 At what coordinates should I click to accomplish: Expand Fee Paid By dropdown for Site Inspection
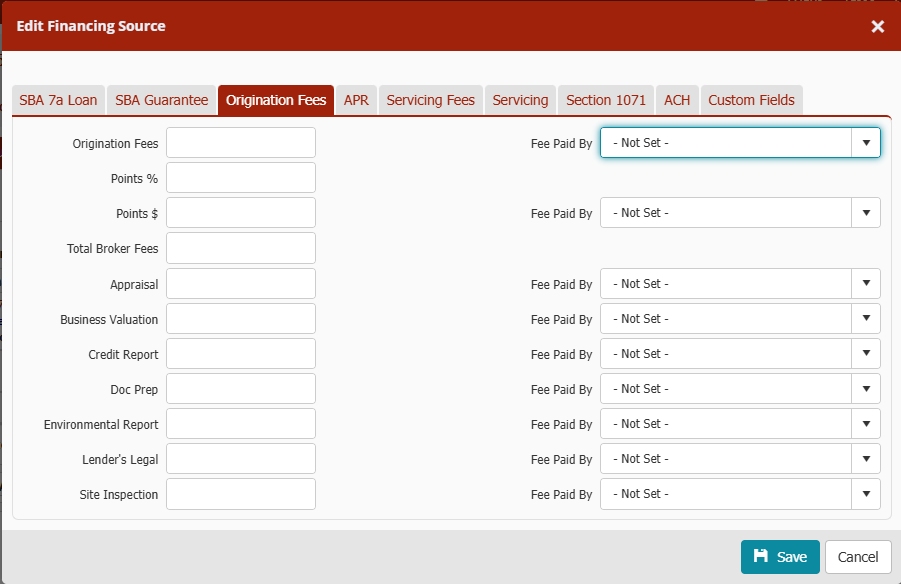tap(740, 494)
